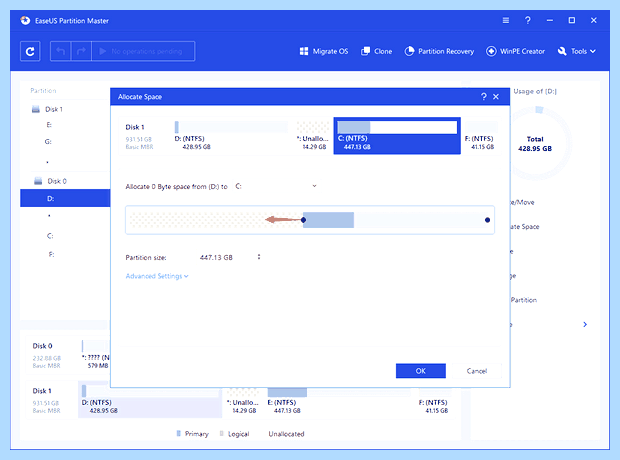This screenshot has height=460, width=620.
Task: Click the EaseUS Partition Master logo icon
Action: [25, 21]
